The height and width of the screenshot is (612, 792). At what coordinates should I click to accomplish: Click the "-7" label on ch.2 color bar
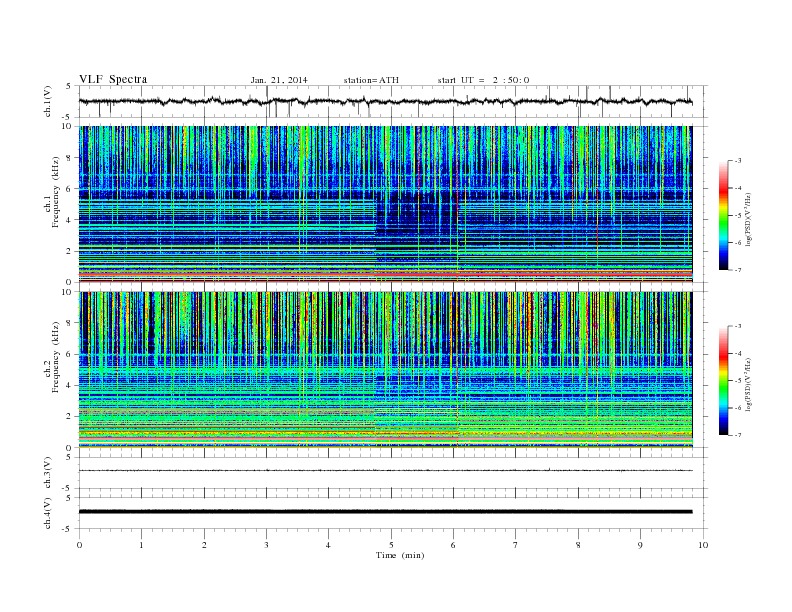[x=738, y=435]
